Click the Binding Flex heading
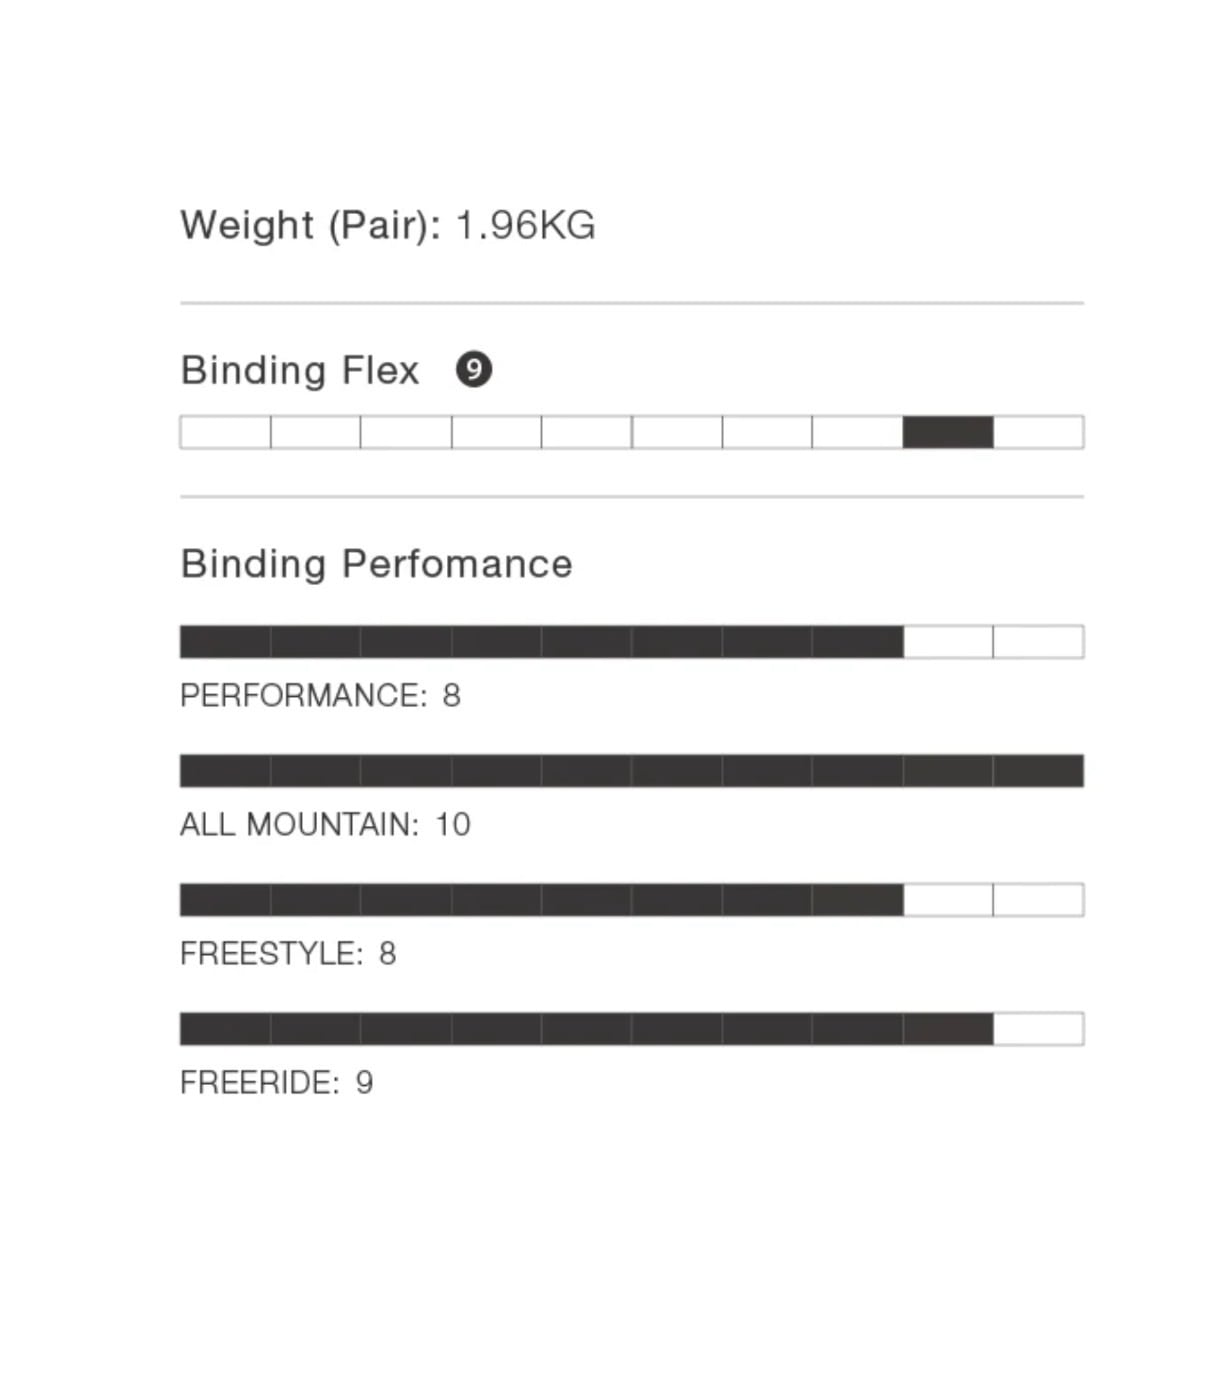Image resolution: width=1223 pixels, height=1386 pixels. pyautogui.click(x=300, y=370)
